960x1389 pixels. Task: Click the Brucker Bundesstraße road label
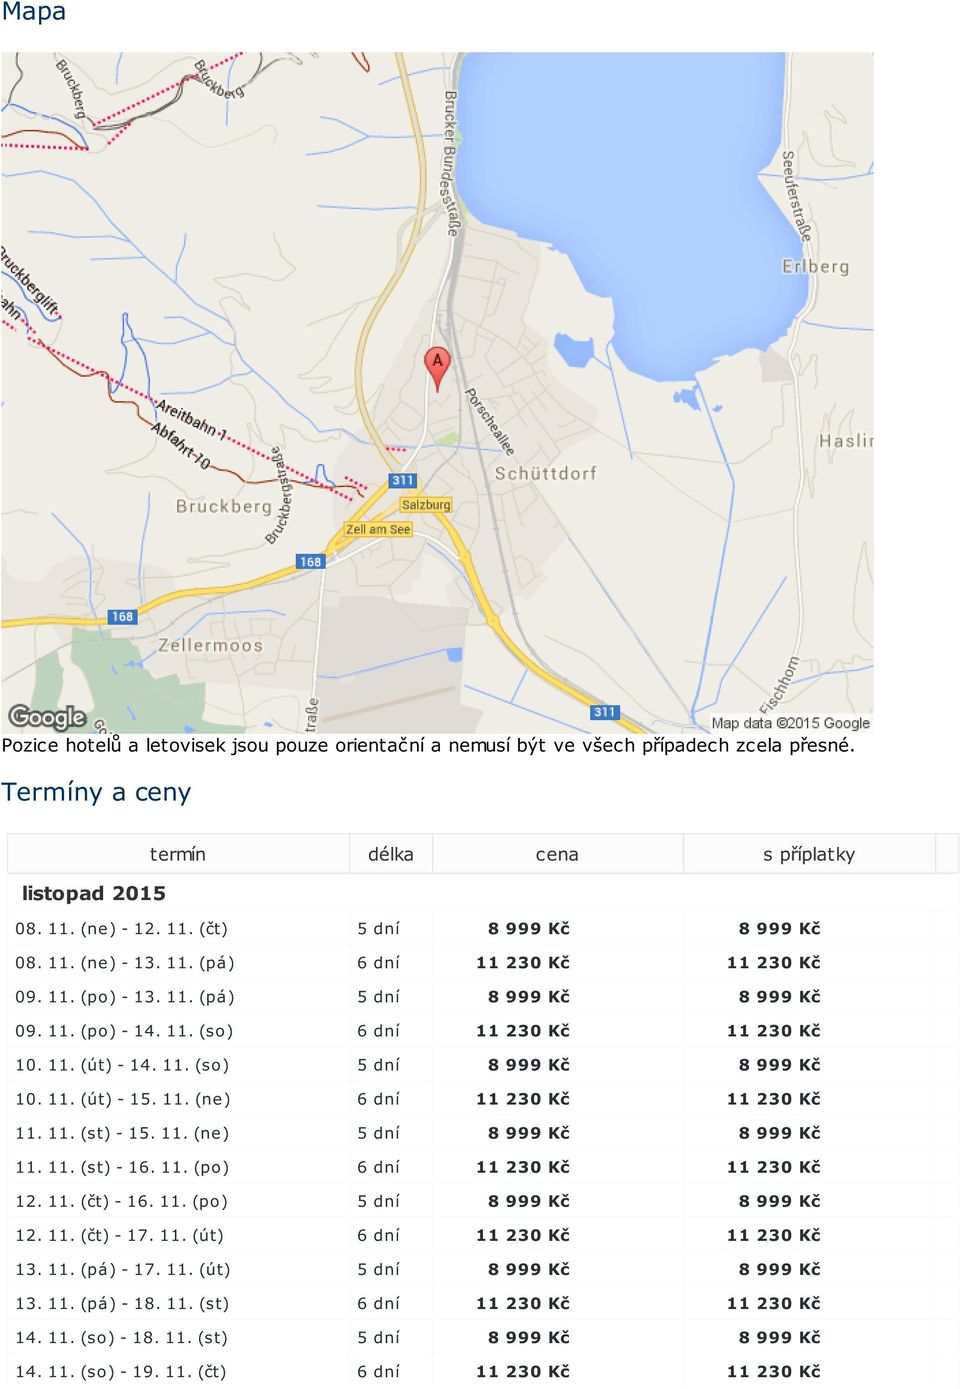[451, 163]
